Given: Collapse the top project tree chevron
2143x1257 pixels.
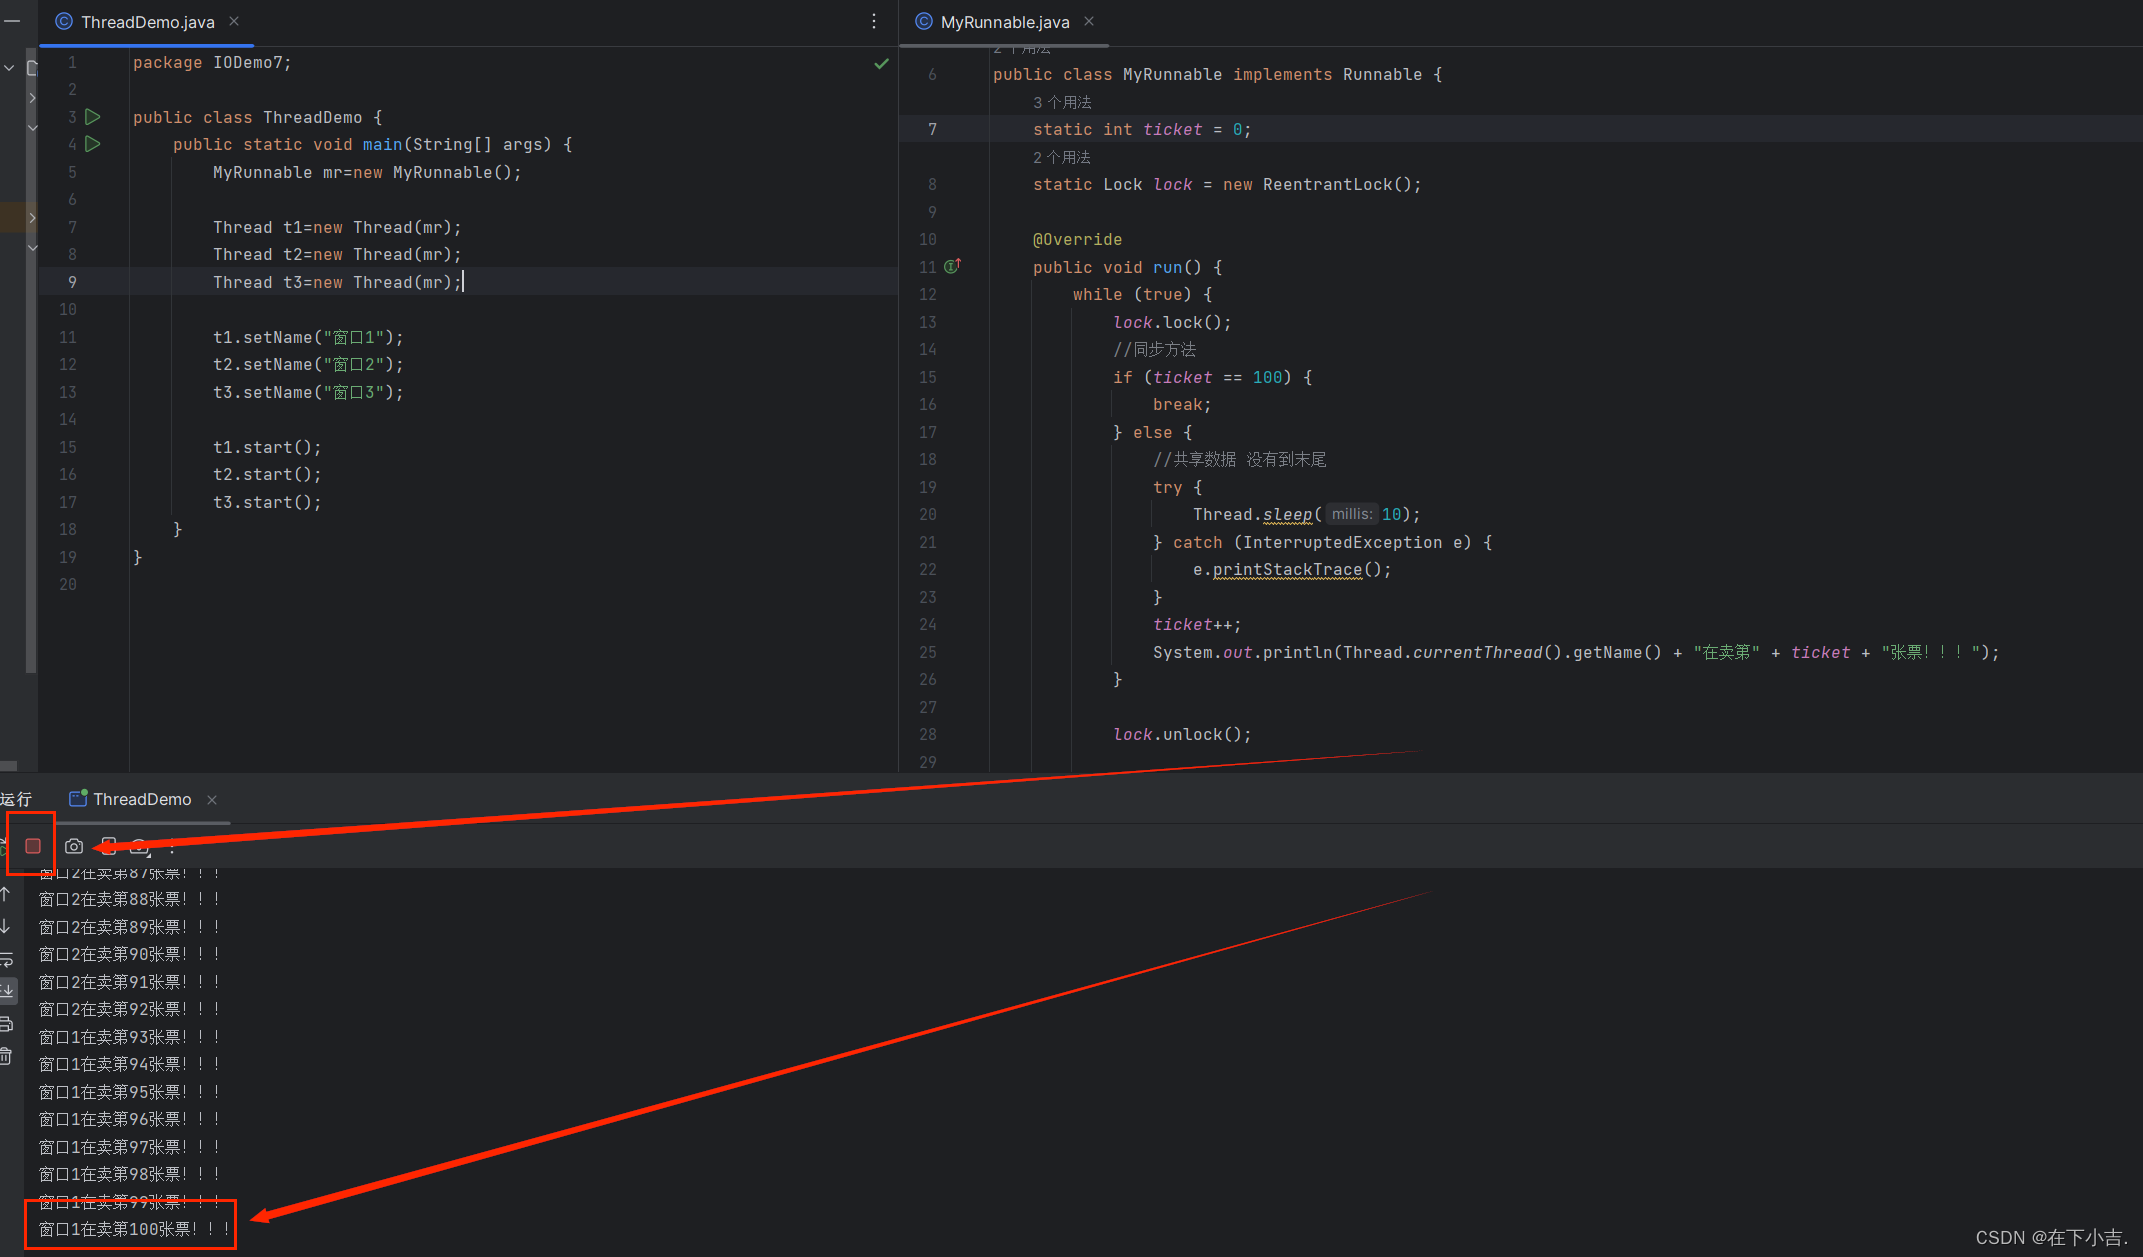Looking at the screenshot, I should 9,68.
